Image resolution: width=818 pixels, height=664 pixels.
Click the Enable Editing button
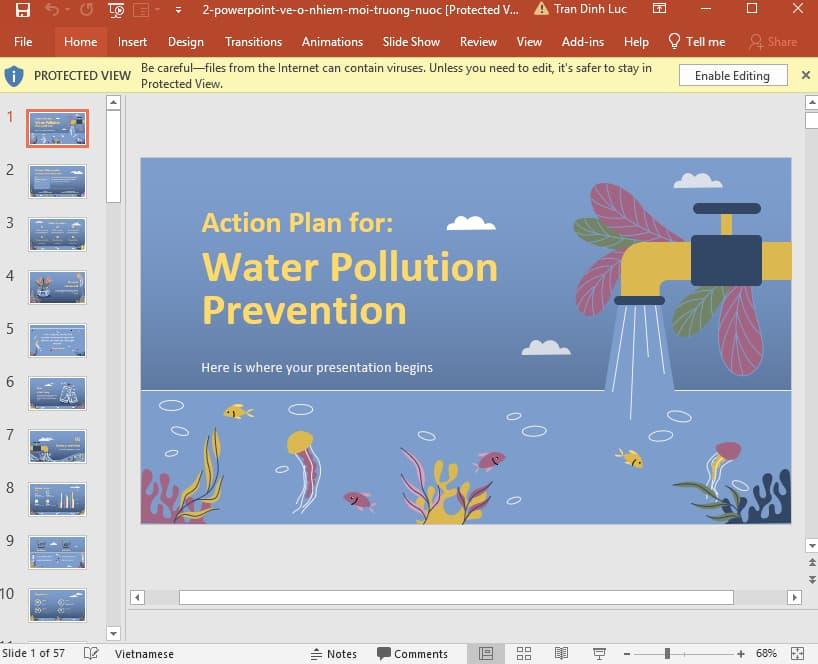click(x=732, y=75)
